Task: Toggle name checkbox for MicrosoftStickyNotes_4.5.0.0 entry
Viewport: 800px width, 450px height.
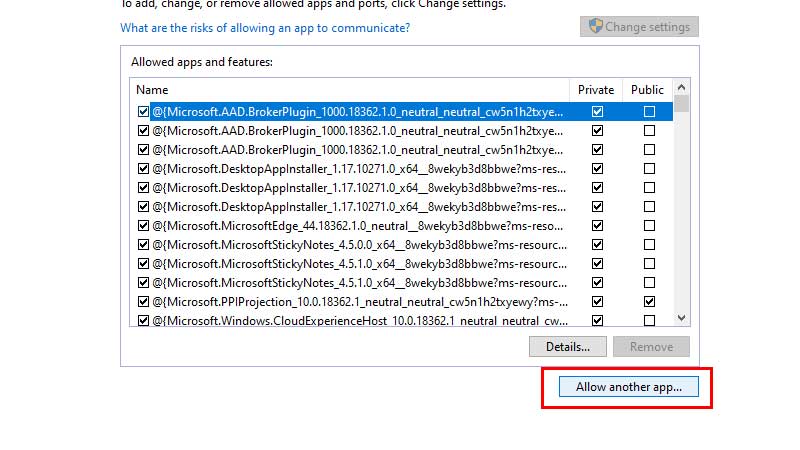Action: 143,244
